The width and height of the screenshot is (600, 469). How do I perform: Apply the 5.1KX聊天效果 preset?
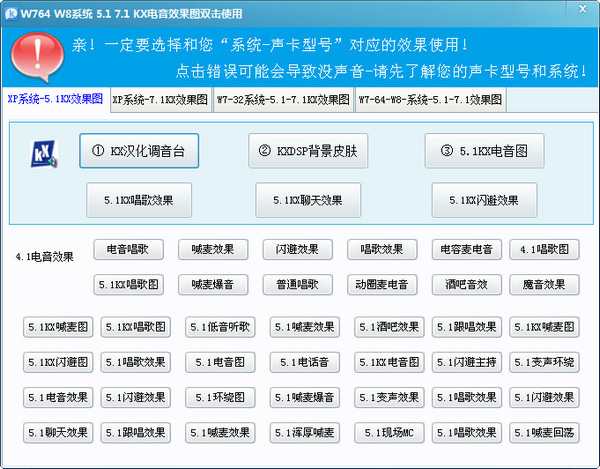[x=308, y=200]
